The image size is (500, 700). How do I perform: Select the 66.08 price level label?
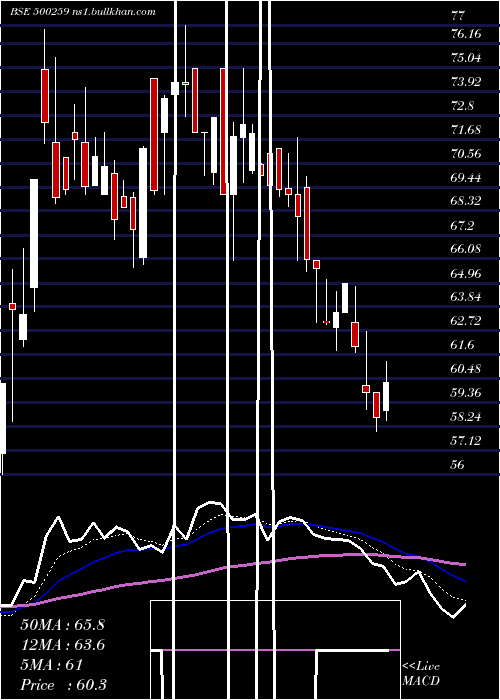point(466,249)
